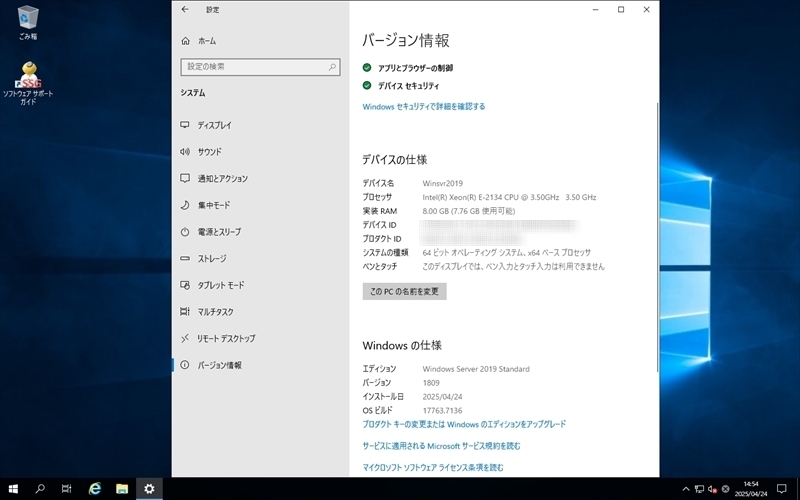Click the tray volume icon
This screenshot has height=500, width=800.
point(712,489)
